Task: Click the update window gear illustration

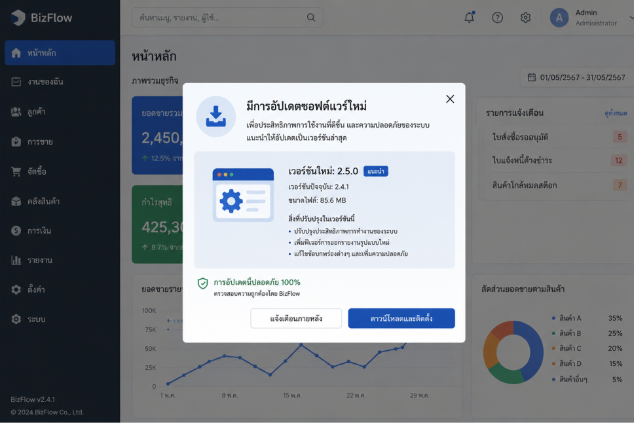Action: click(243, 195)
